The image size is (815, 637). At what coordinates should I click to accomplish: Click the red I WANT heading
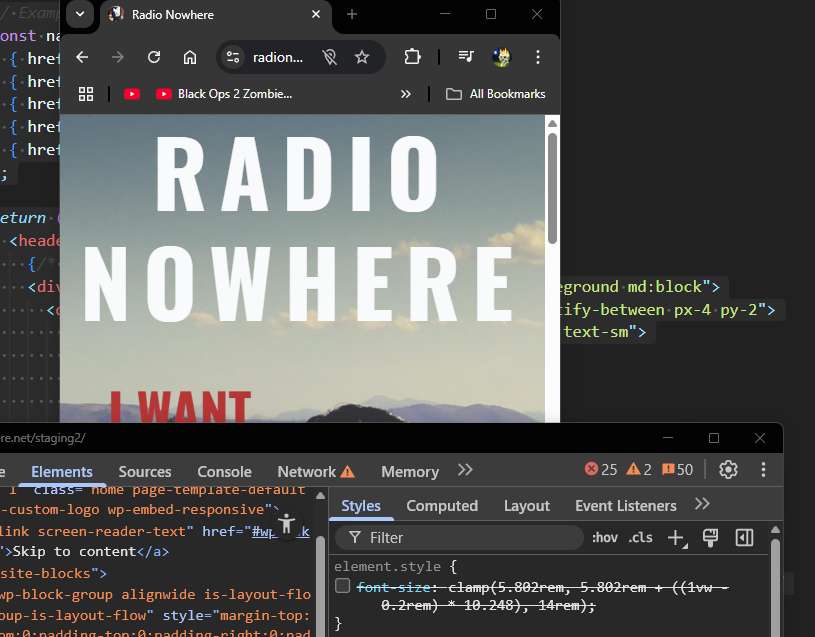180,407
